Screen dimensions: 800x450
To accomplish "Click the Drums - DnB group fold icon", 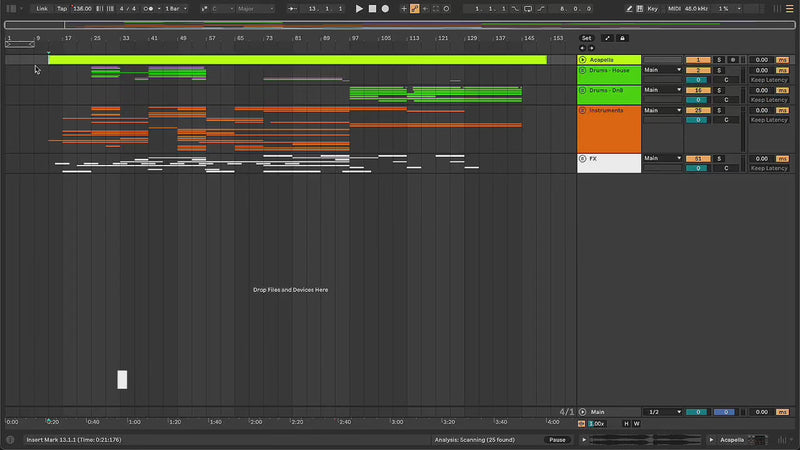I will tap(582, 90).
